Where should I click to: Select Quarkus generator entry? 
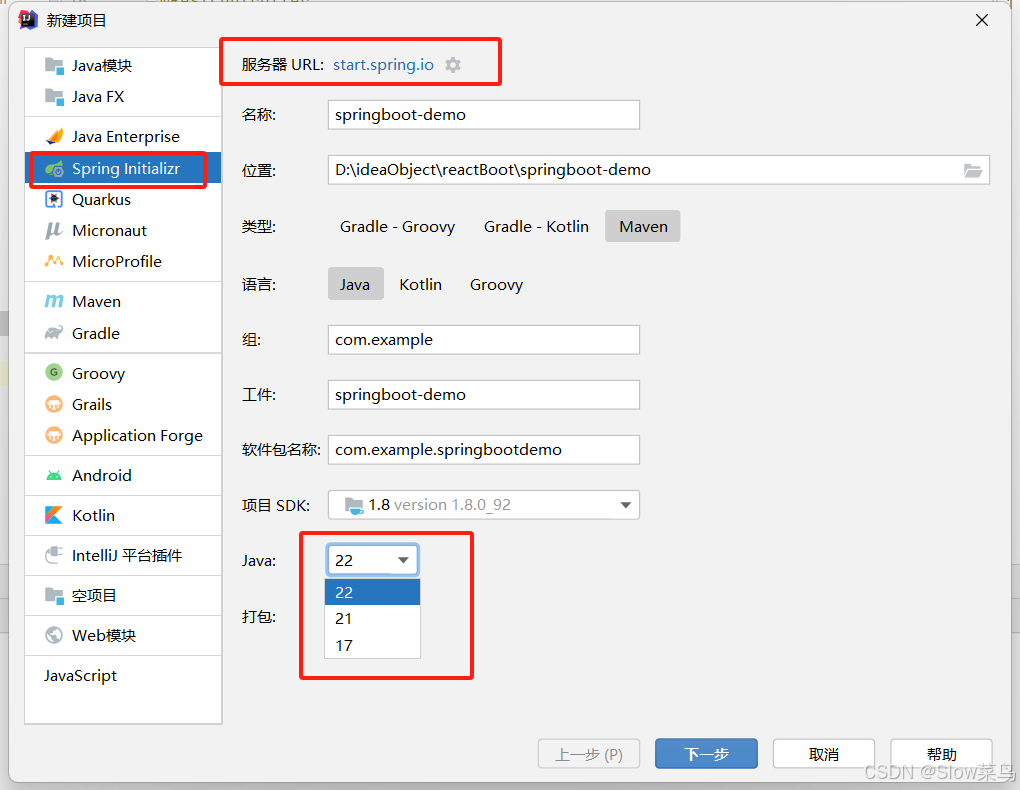click(x=123, y=199)
